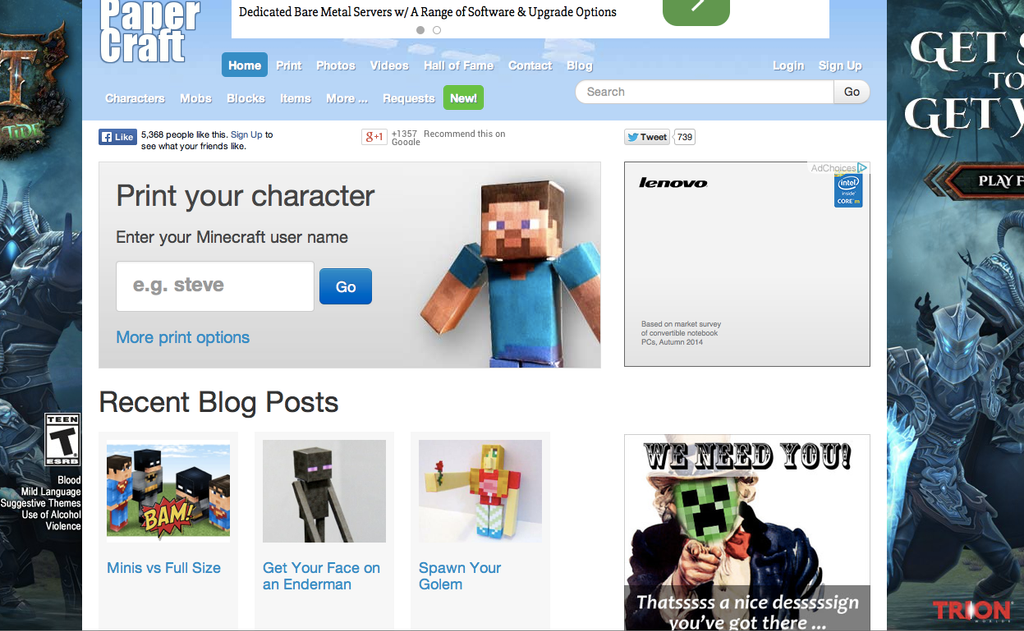1024x631 pixels.
Task: Click the Recent Blog Posts heading
Action: coord(219,402)
